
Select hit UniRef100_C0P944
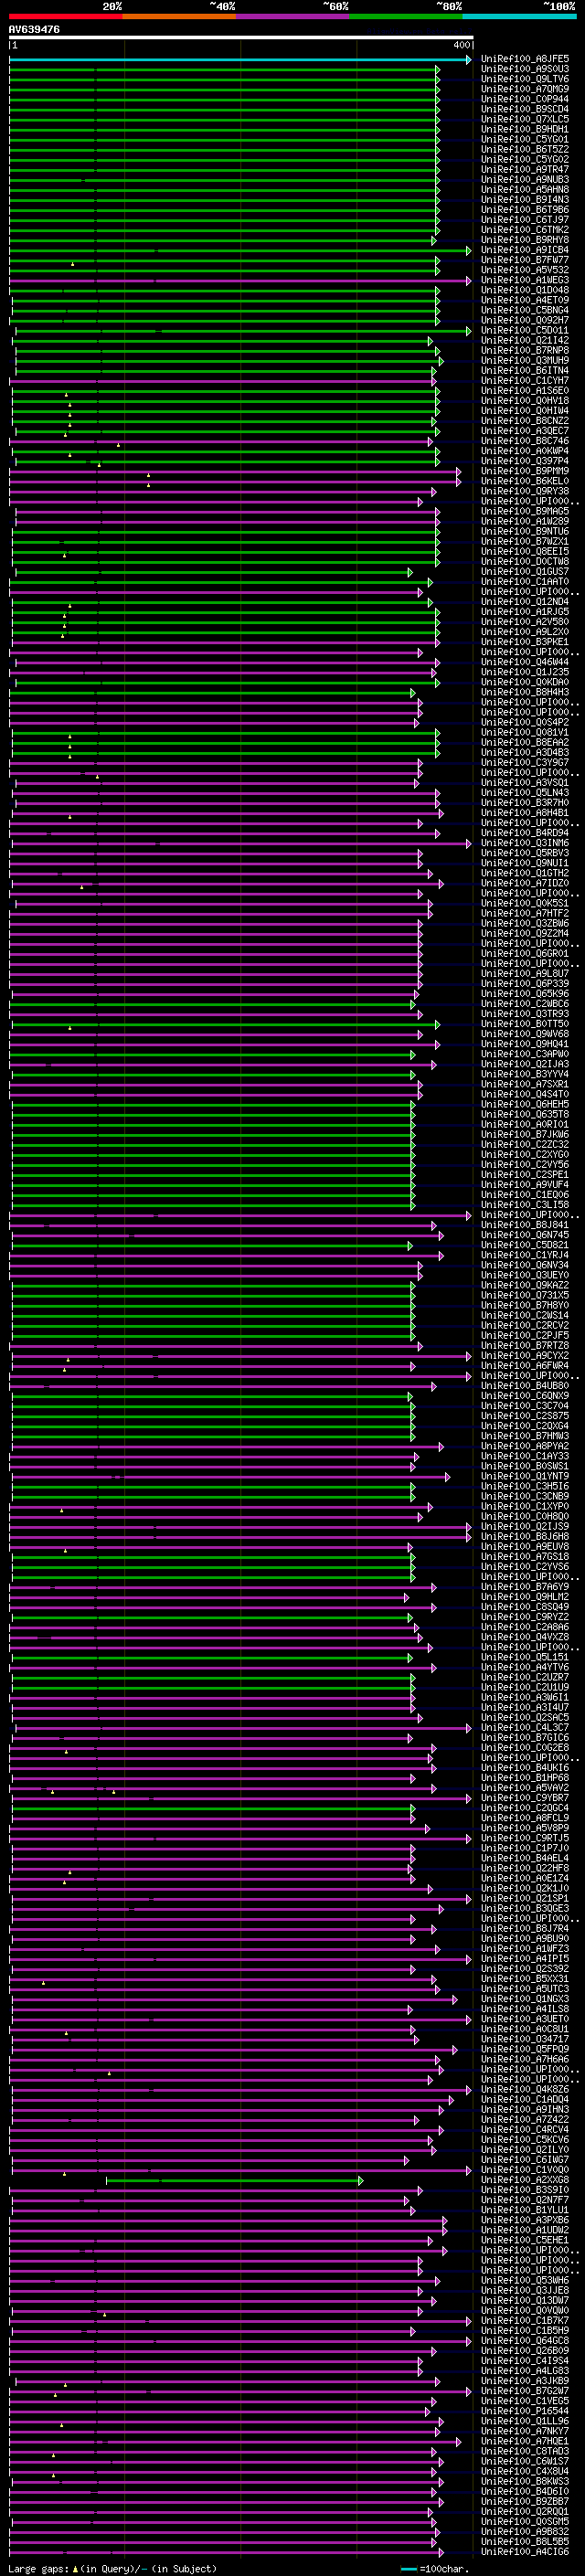525,100
